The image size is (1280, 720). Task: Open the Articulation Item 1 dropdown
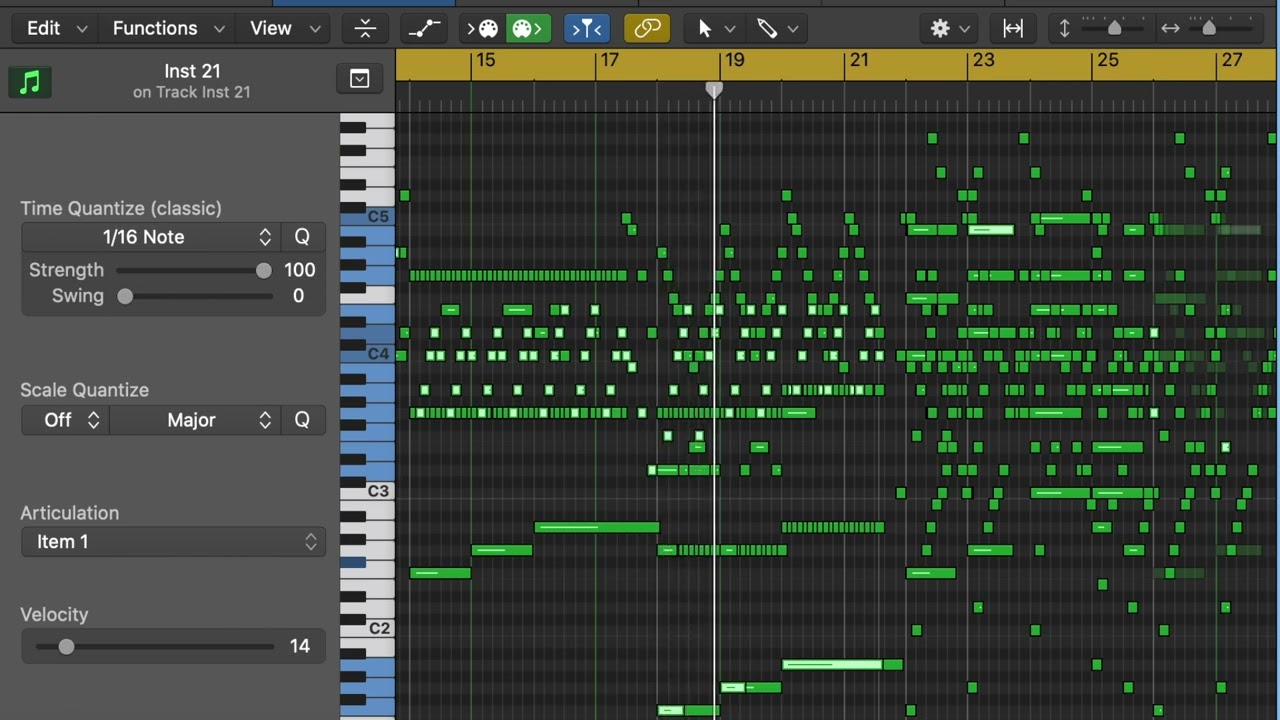(x=173, y=542)
